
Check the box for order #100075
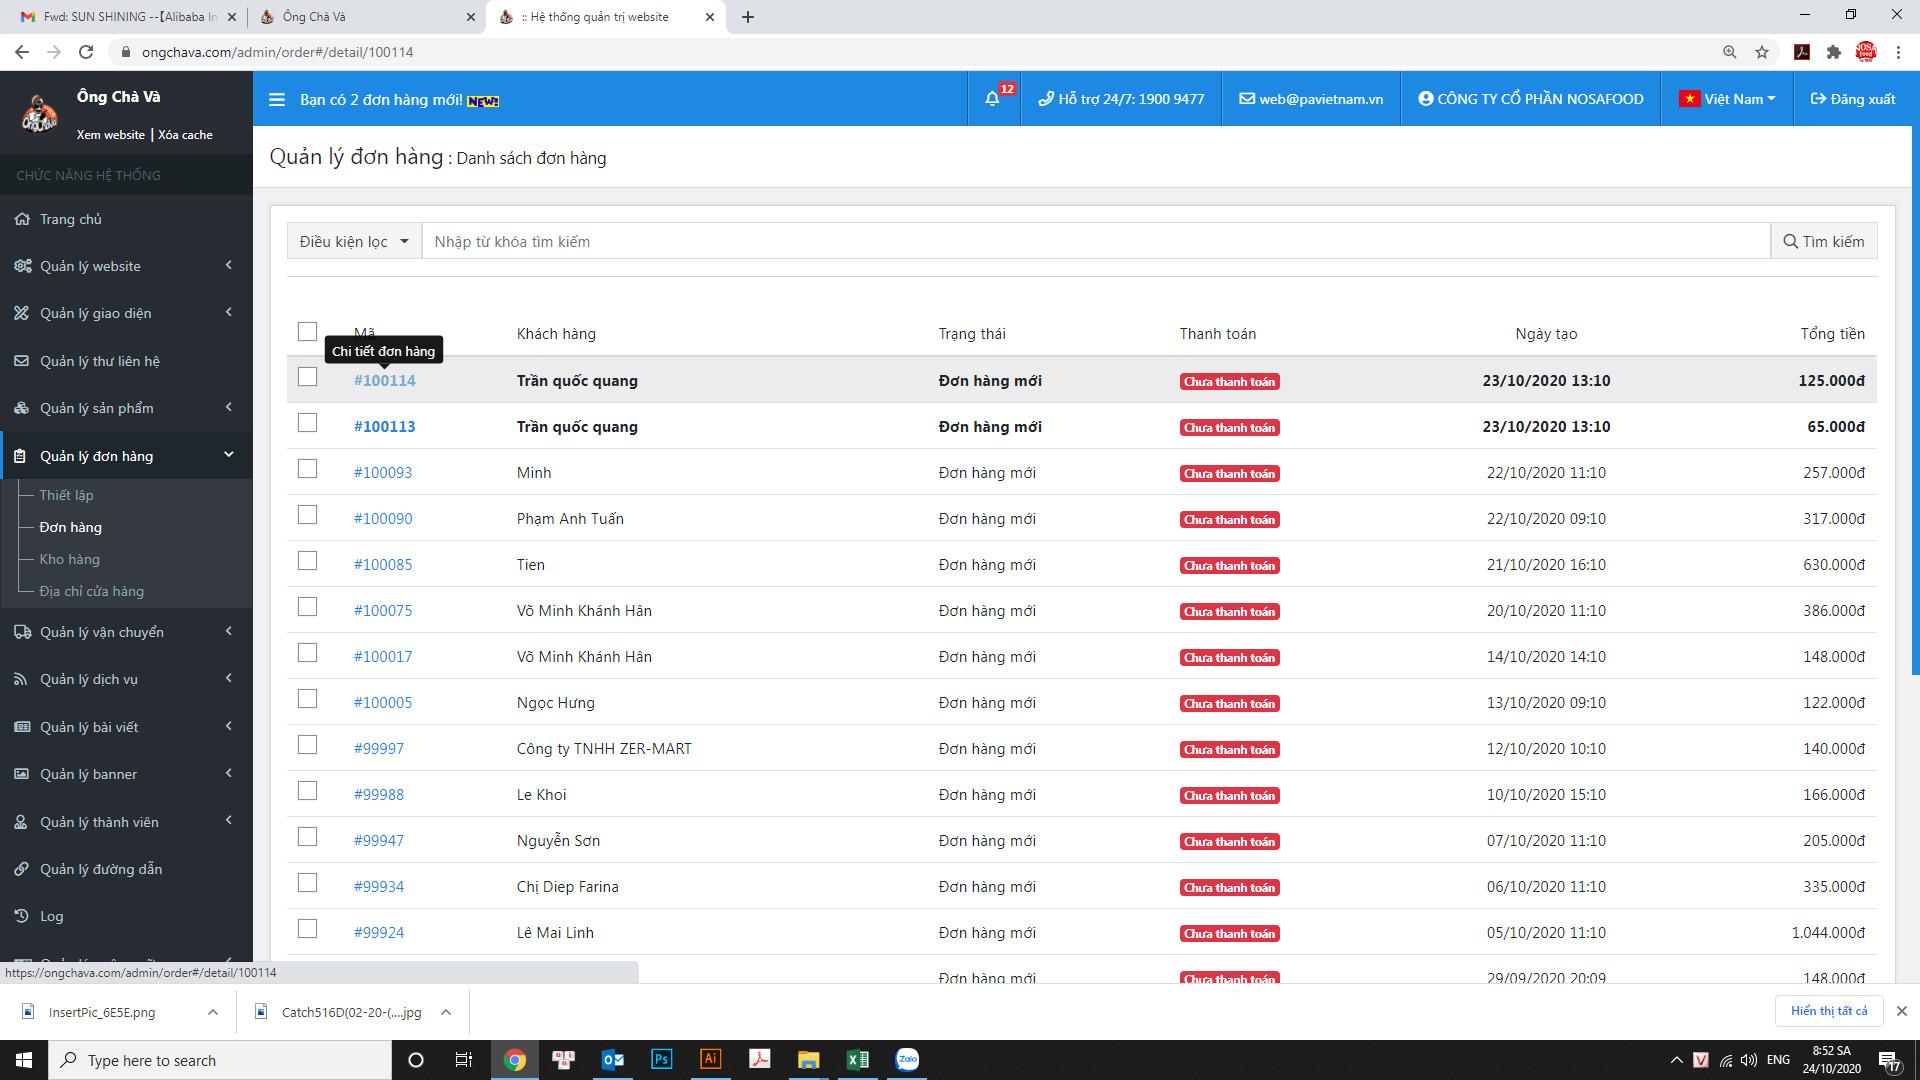(307, 607)
